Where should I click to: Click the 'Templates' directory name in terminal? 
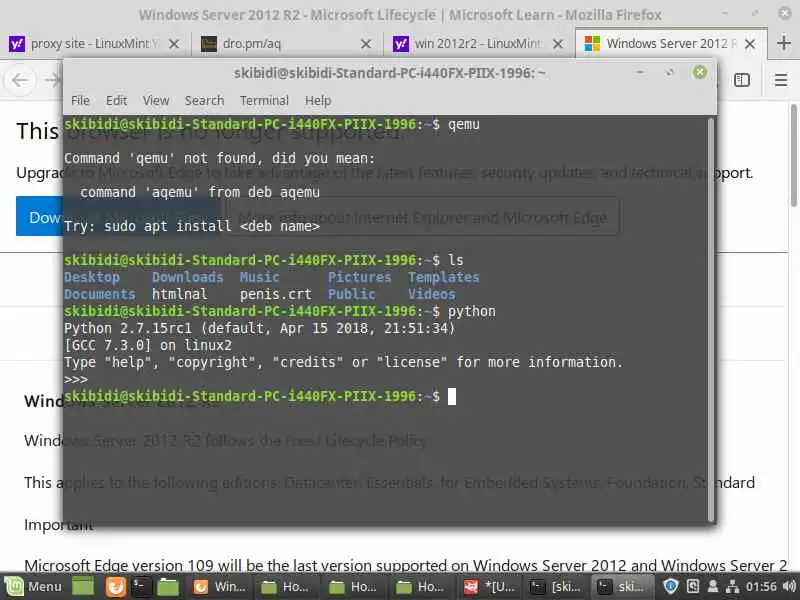coord(443,278)
